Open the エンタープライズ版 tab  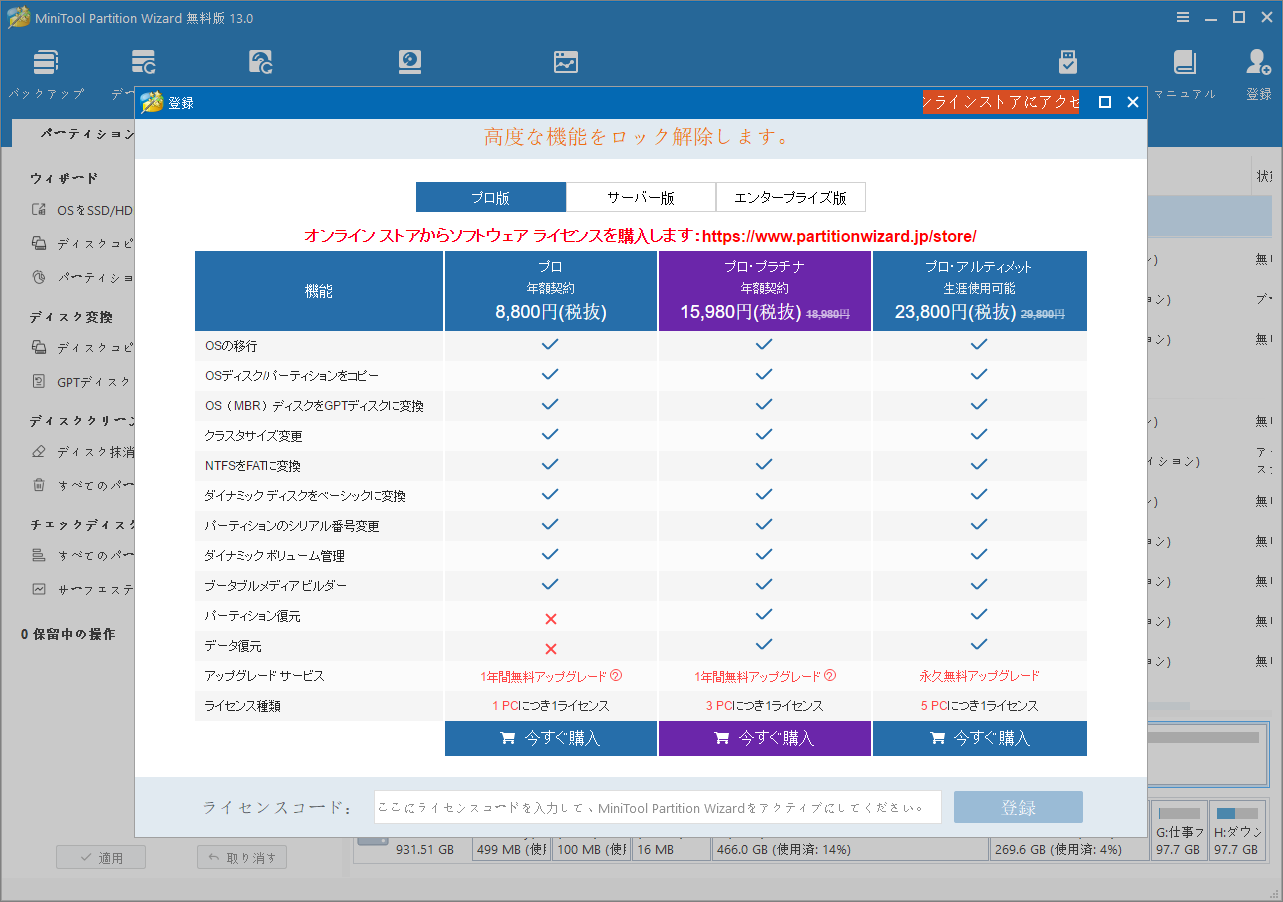[x=790, y=197]
